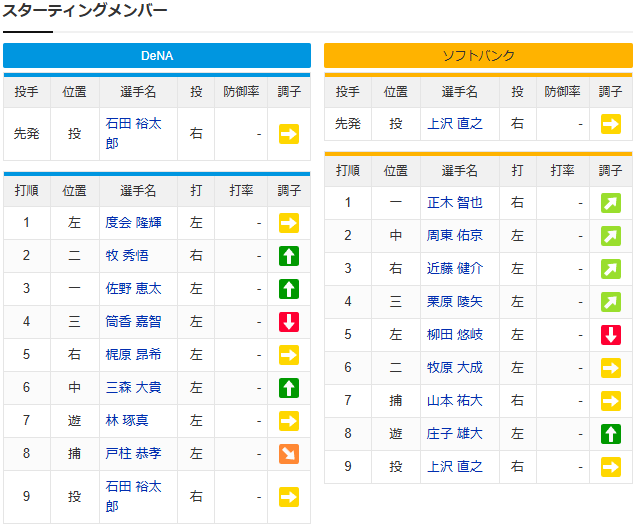Click the スターティングメンバー section heading

(85, 11)
